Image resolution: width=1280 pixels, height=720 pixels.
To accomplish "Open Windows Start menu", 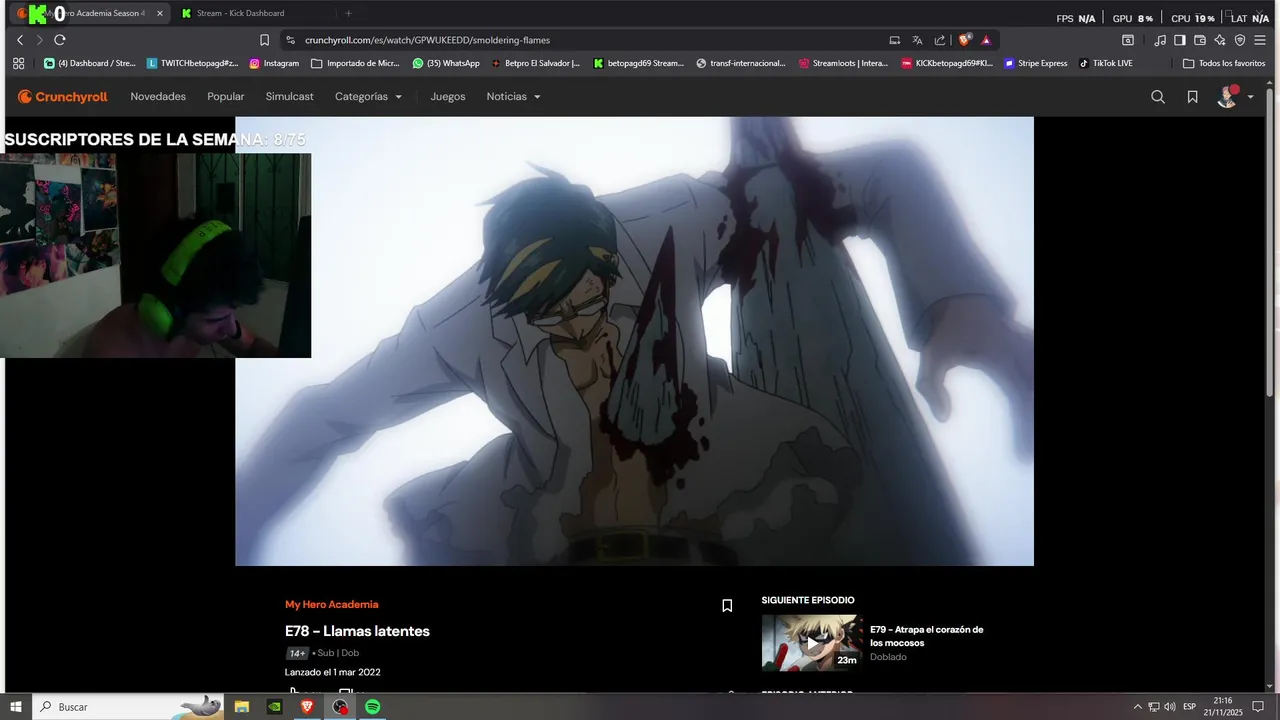I will click(16, 707).
